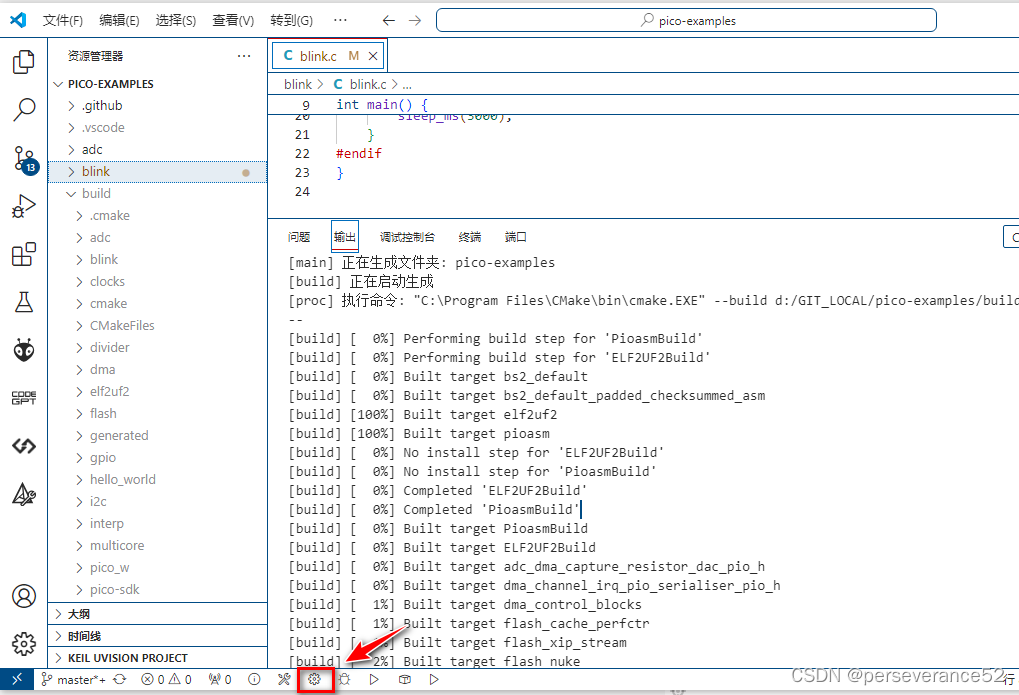Open the 文件(F) menu
Screen dimensions: 1019x695
(63, 20)
